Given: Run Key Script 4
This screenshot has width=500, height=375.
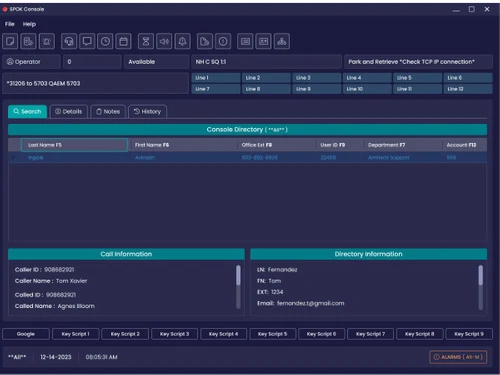Looking at the screenshot, I should pos(223,334).
